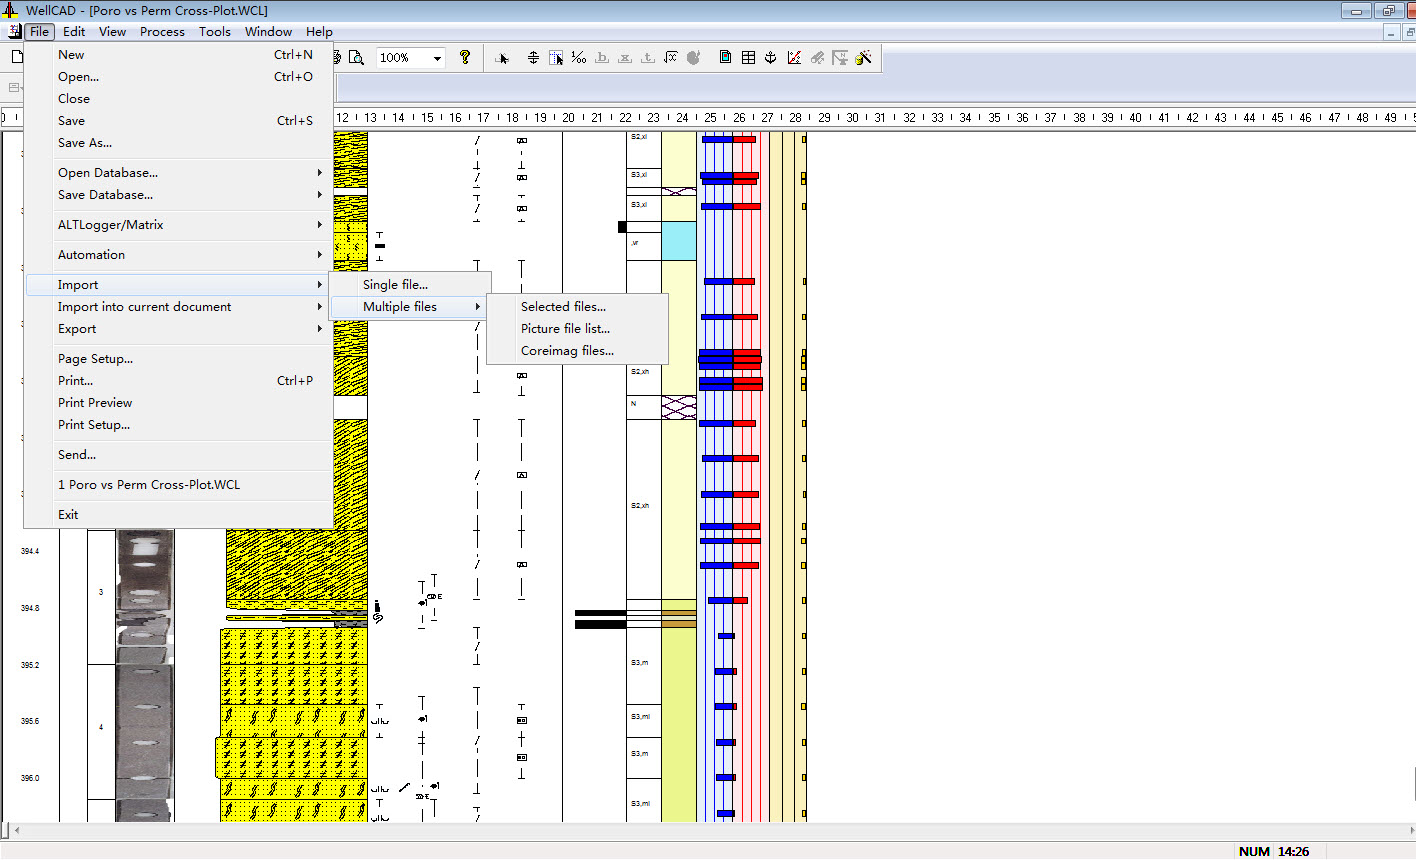Viewport: 1416px width, 860px height.
Task: Click the magic wand database icon
Action: (864, 58)
